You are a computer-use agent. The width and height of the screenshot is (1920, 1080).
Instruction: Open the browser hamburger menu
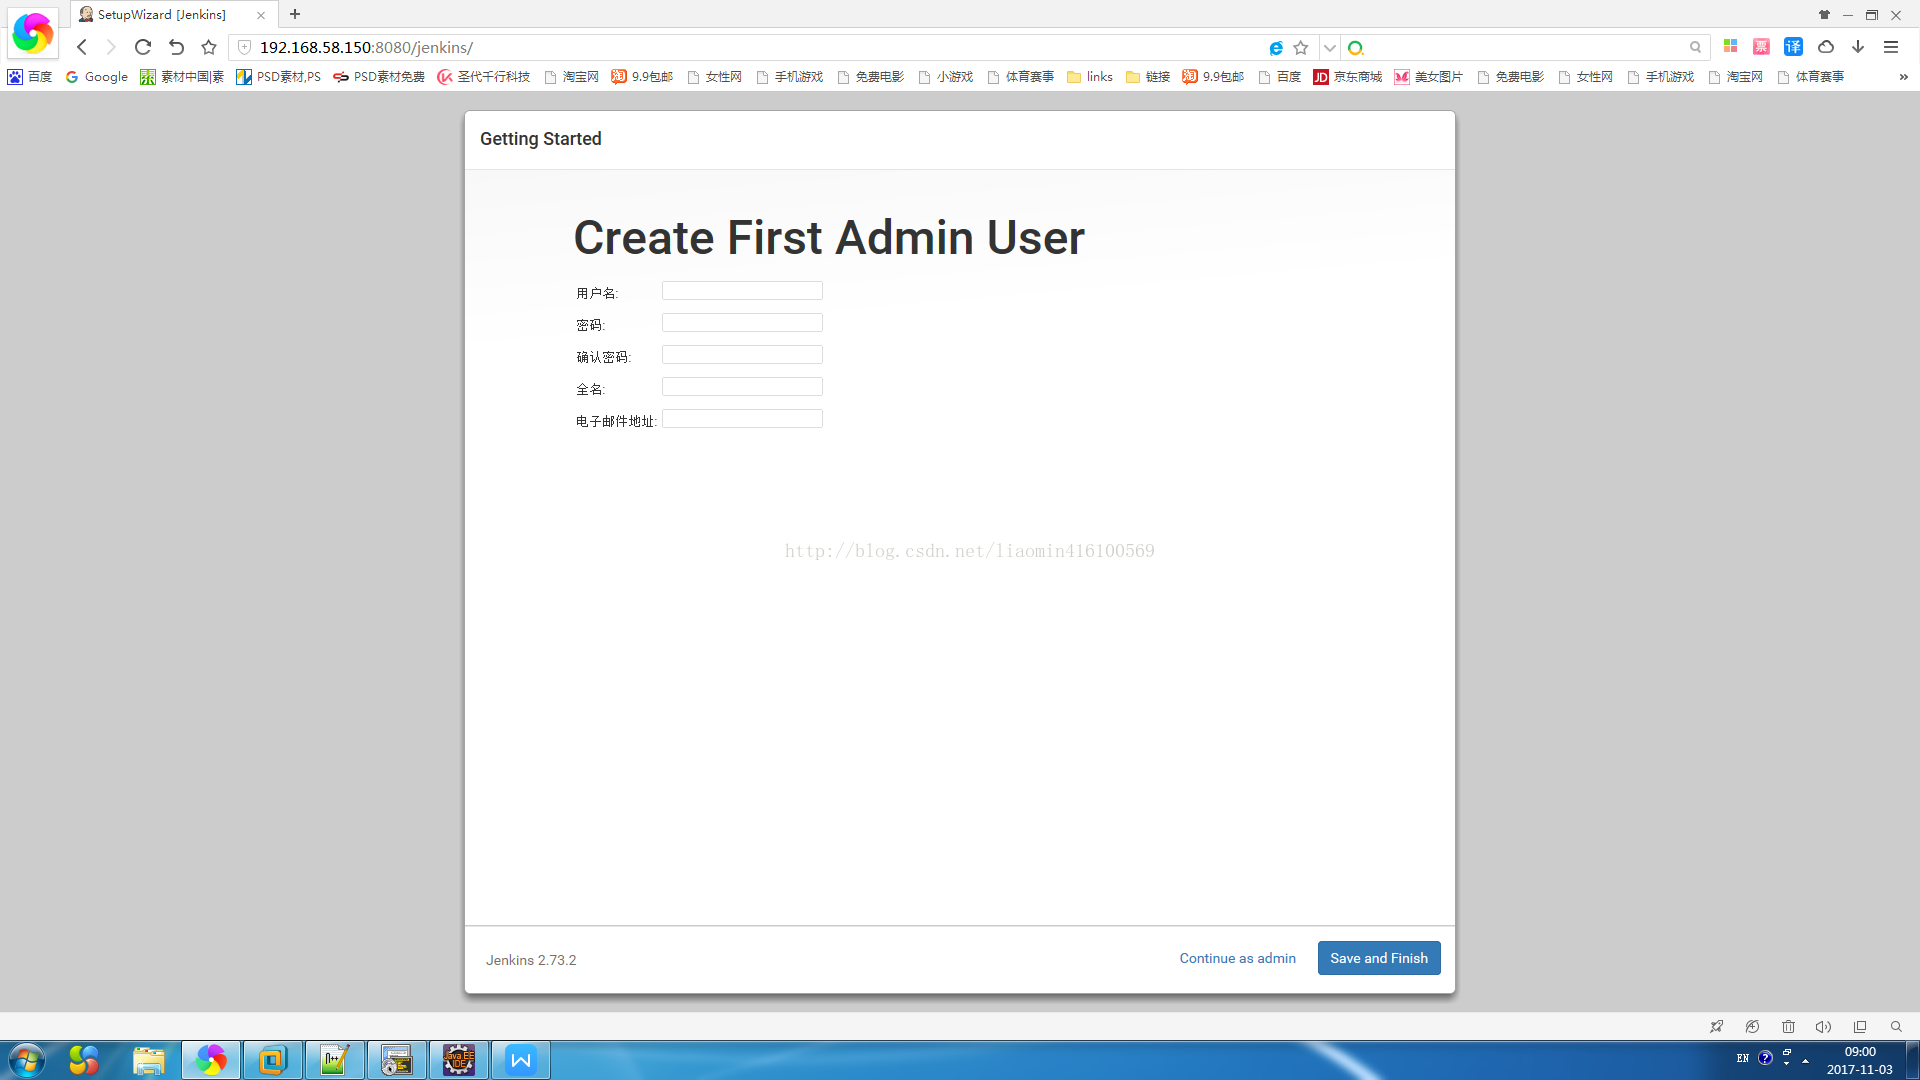[1891, 47]
